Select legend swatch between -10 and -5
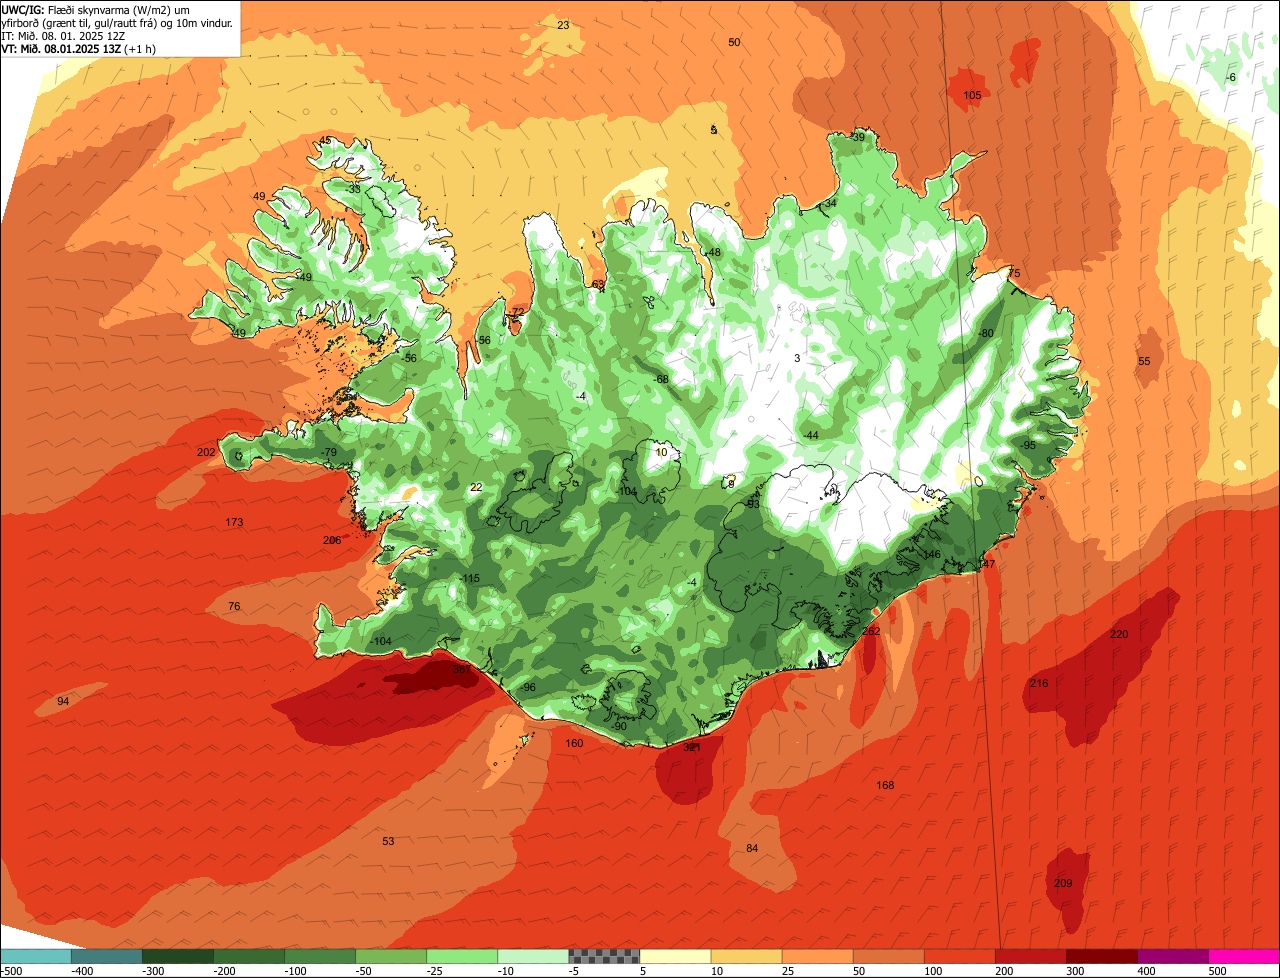 coord(533,956)
